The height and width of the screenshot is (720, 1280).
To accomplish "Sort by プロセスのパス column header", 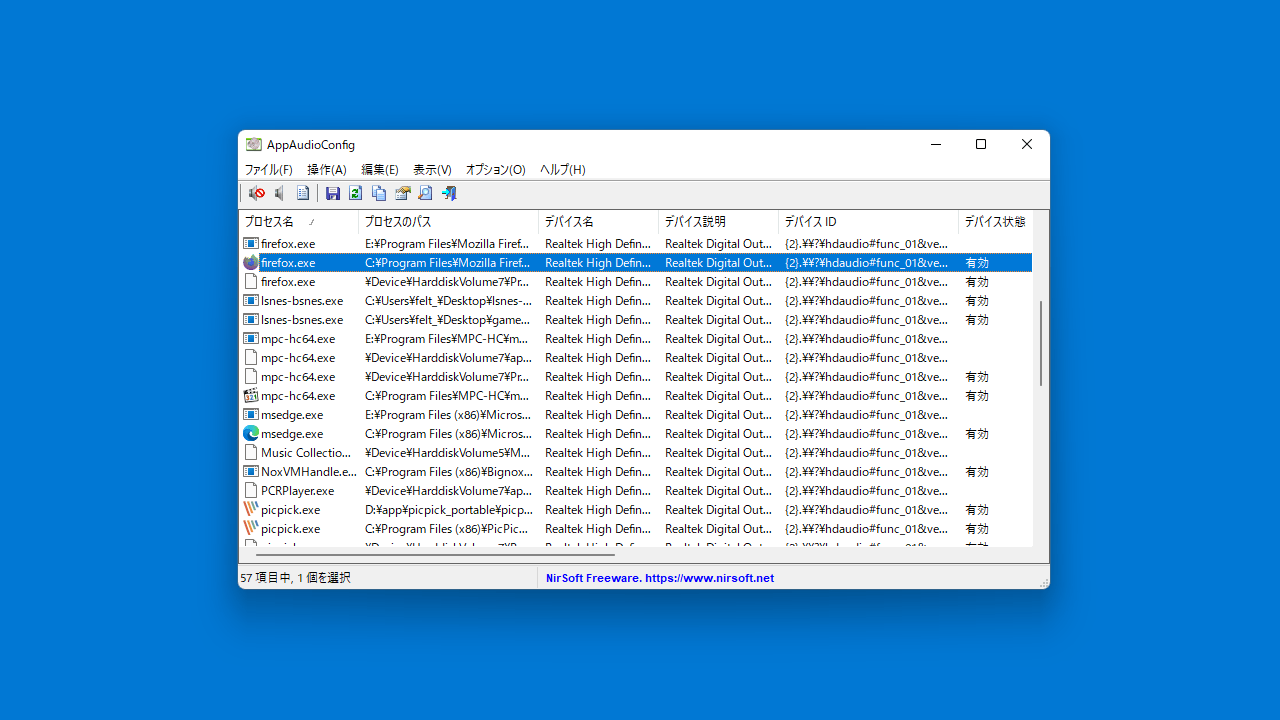I will 448,221.
